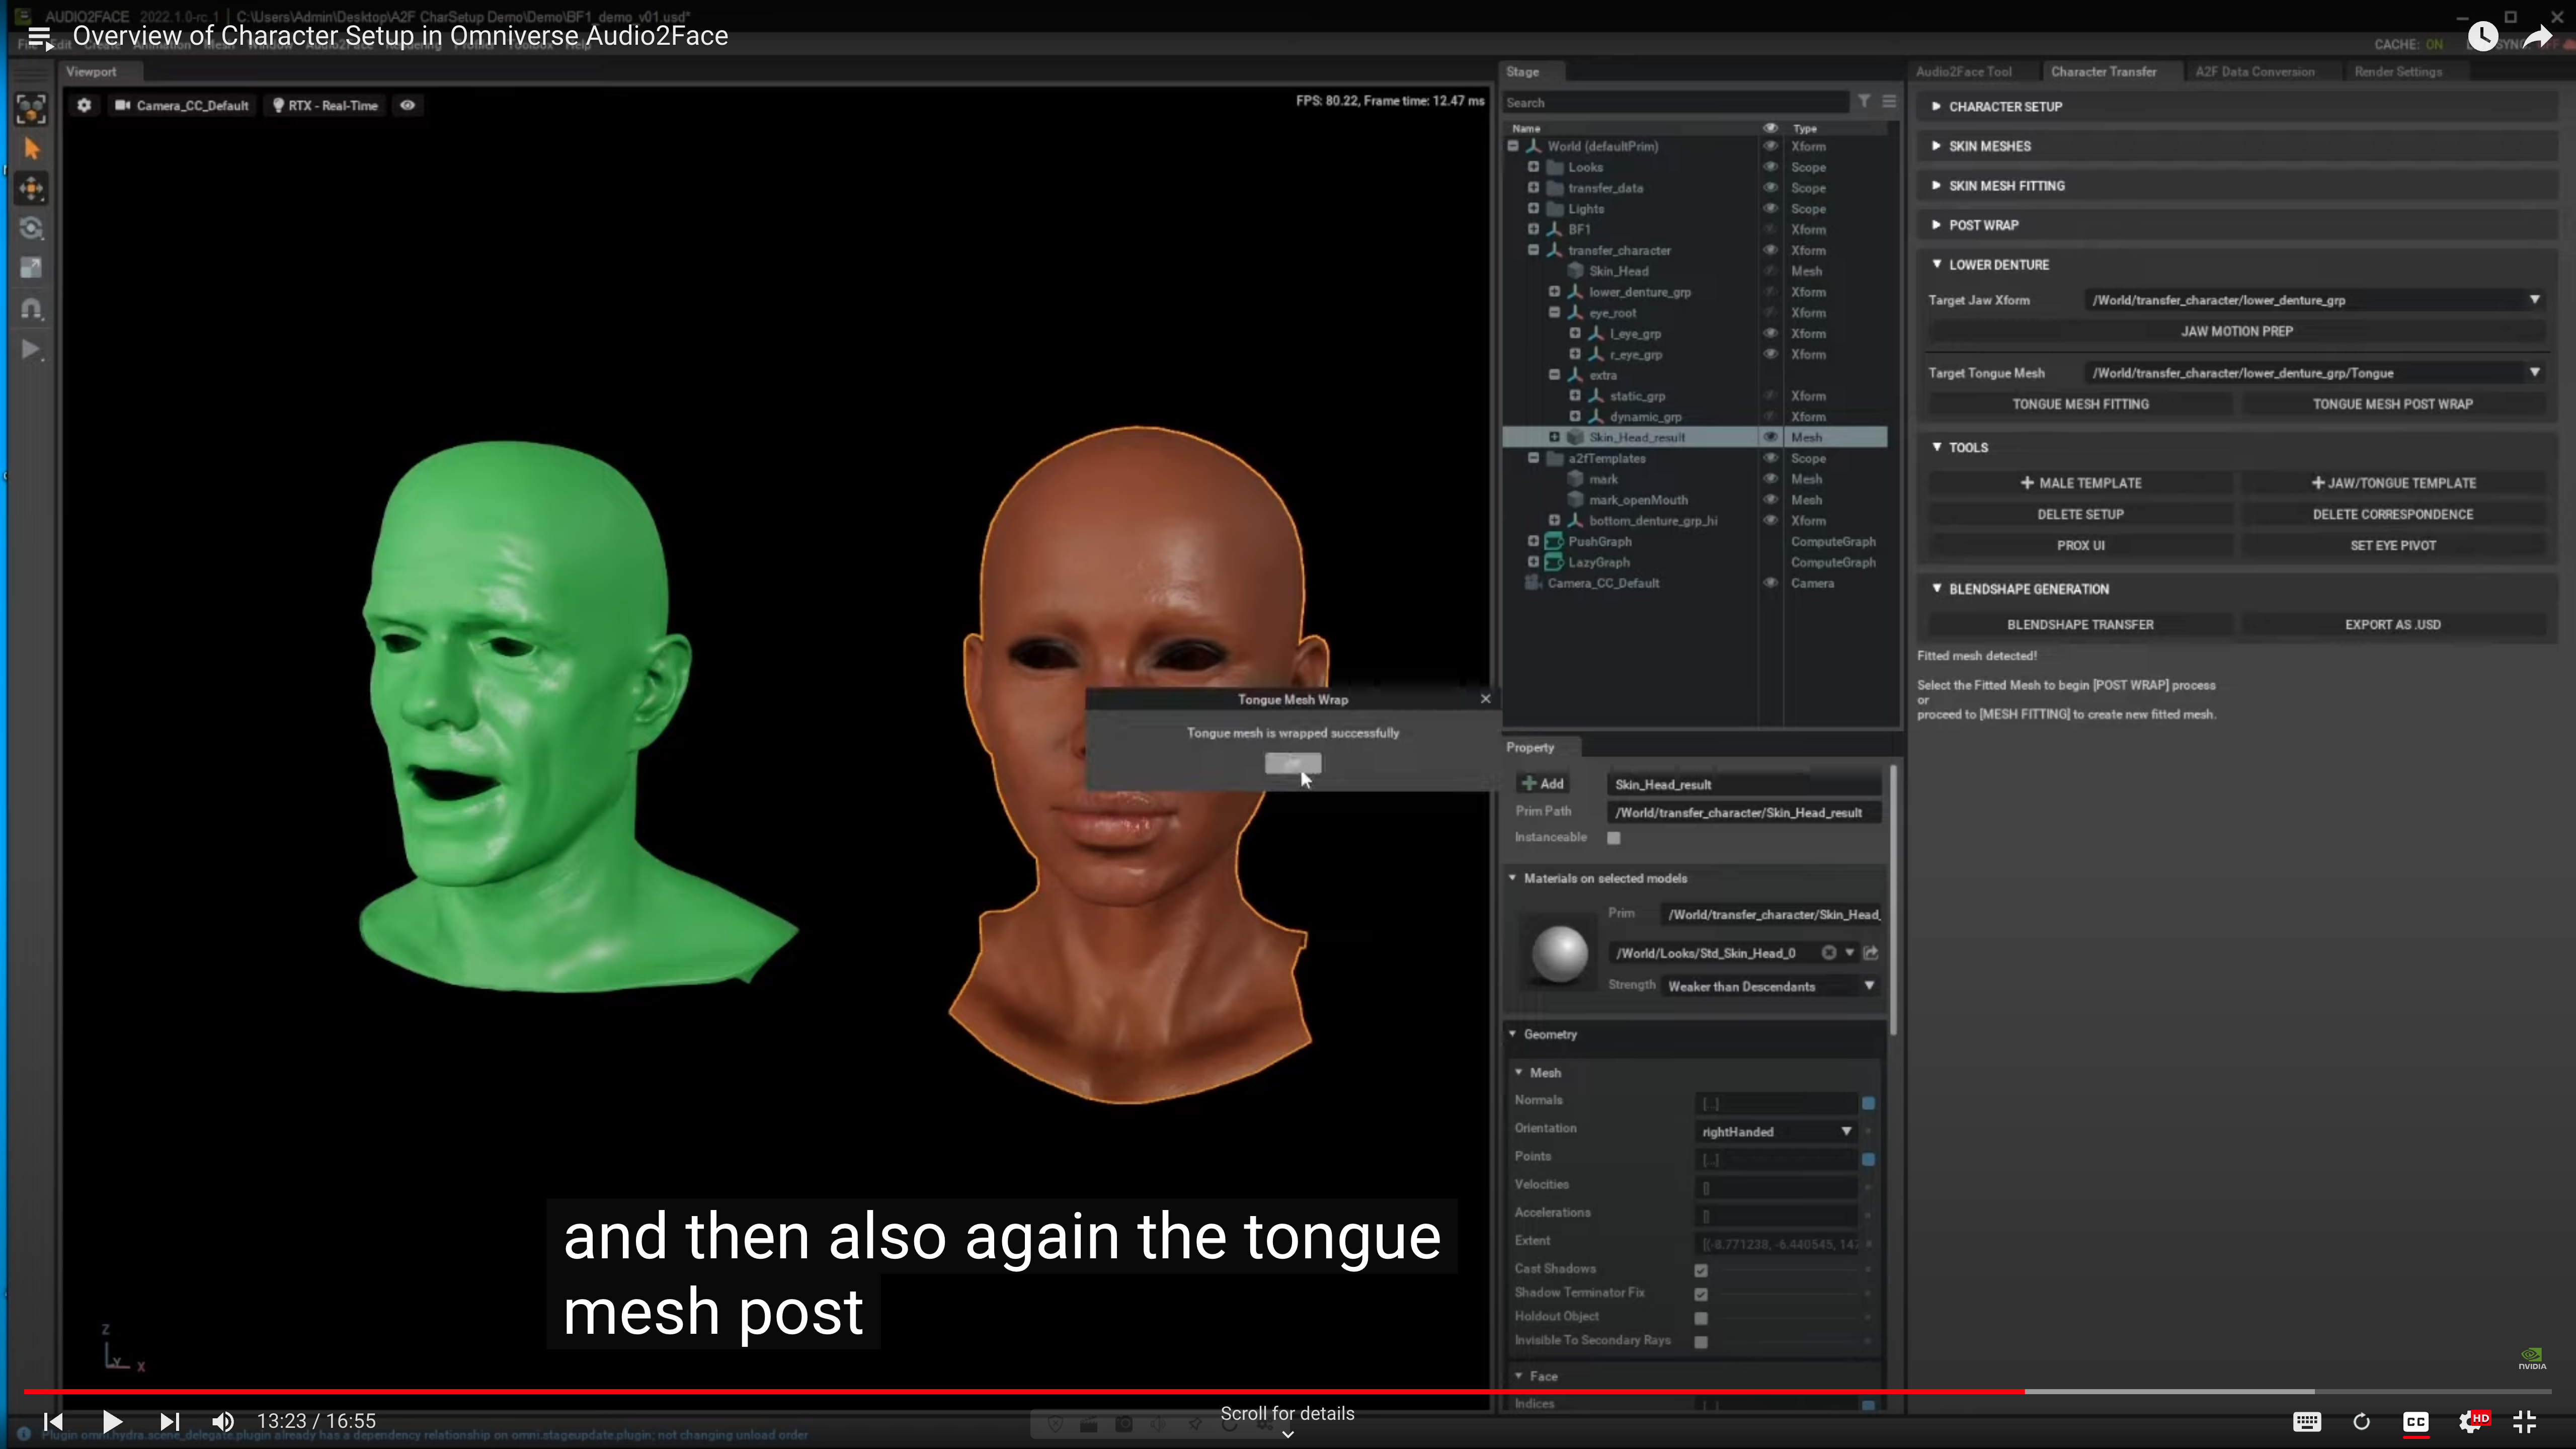The width and height of the screenshot is (2576, 1449).
Task: Mute the video volume
Action: point(223,1421)
